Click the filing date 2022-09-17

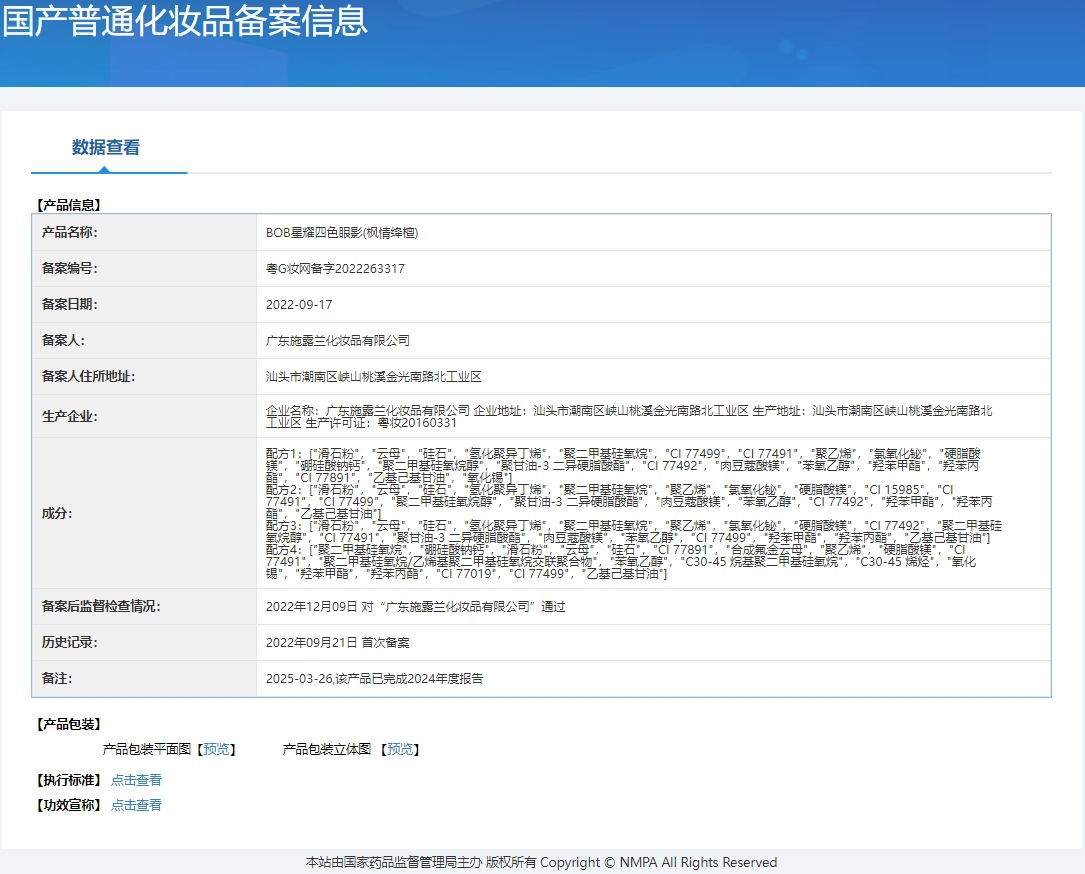pos(299,304)
